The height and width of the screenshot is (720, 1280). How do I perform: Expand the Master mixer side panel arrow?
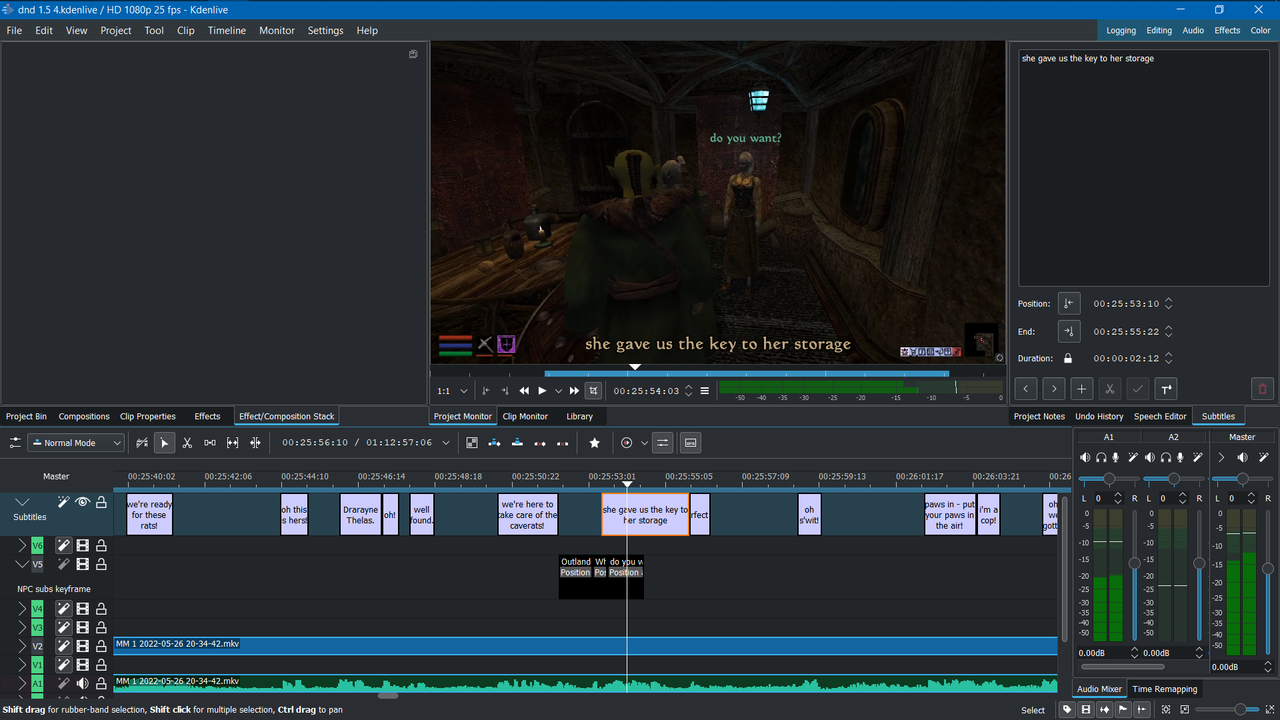coord(1221,457)
